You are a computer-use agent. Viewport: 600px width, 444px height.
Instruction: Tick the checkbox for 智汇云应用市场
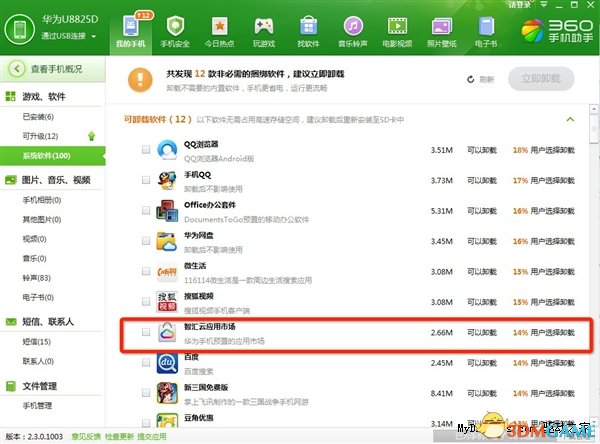pos(146,332)
